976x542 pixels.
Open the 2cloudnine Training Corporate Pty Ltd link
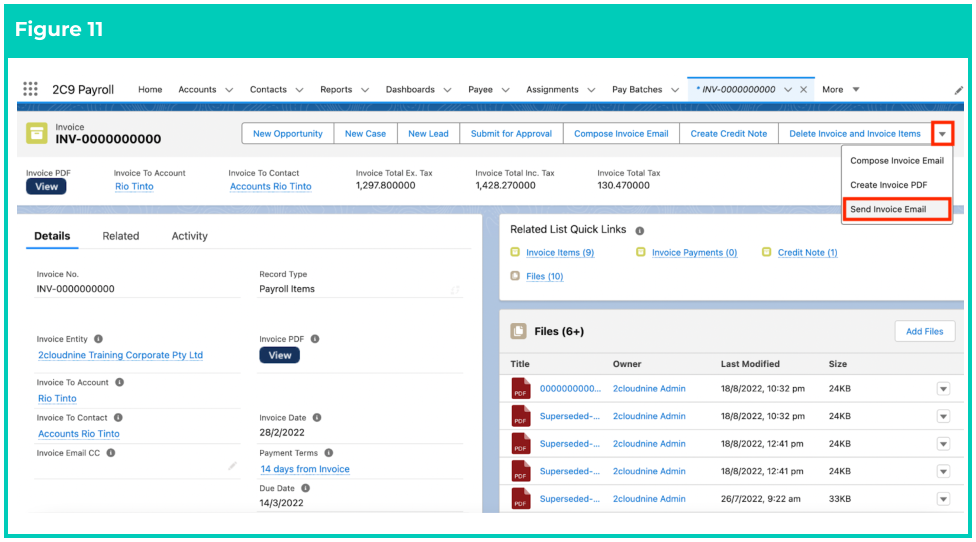click(120, 355)
